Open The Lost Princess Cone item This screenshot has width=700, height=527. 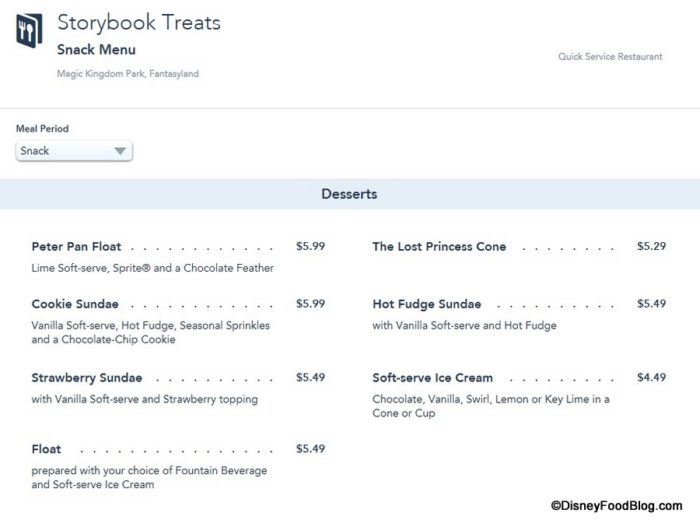click(439, 247)
